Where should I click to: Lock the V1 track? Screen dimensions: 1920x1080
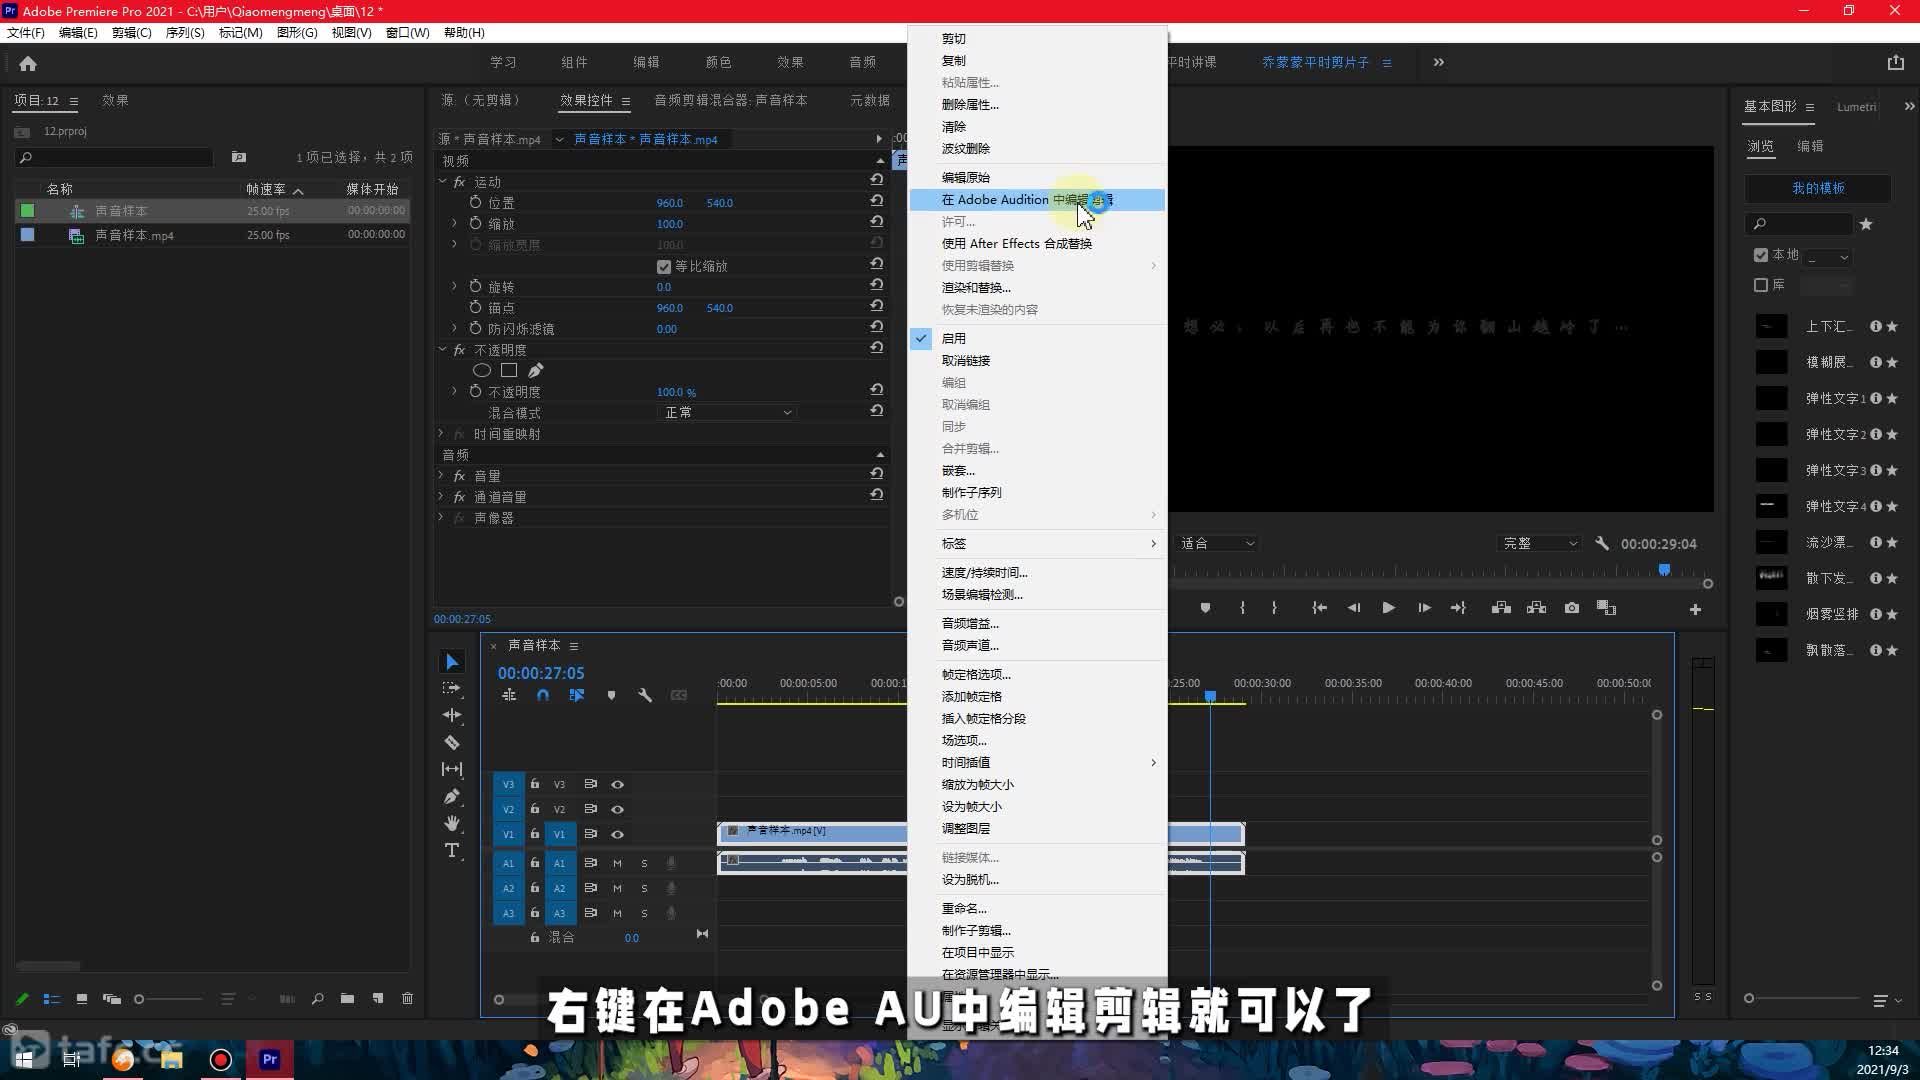pyautogui.click(x=535, y=834)
